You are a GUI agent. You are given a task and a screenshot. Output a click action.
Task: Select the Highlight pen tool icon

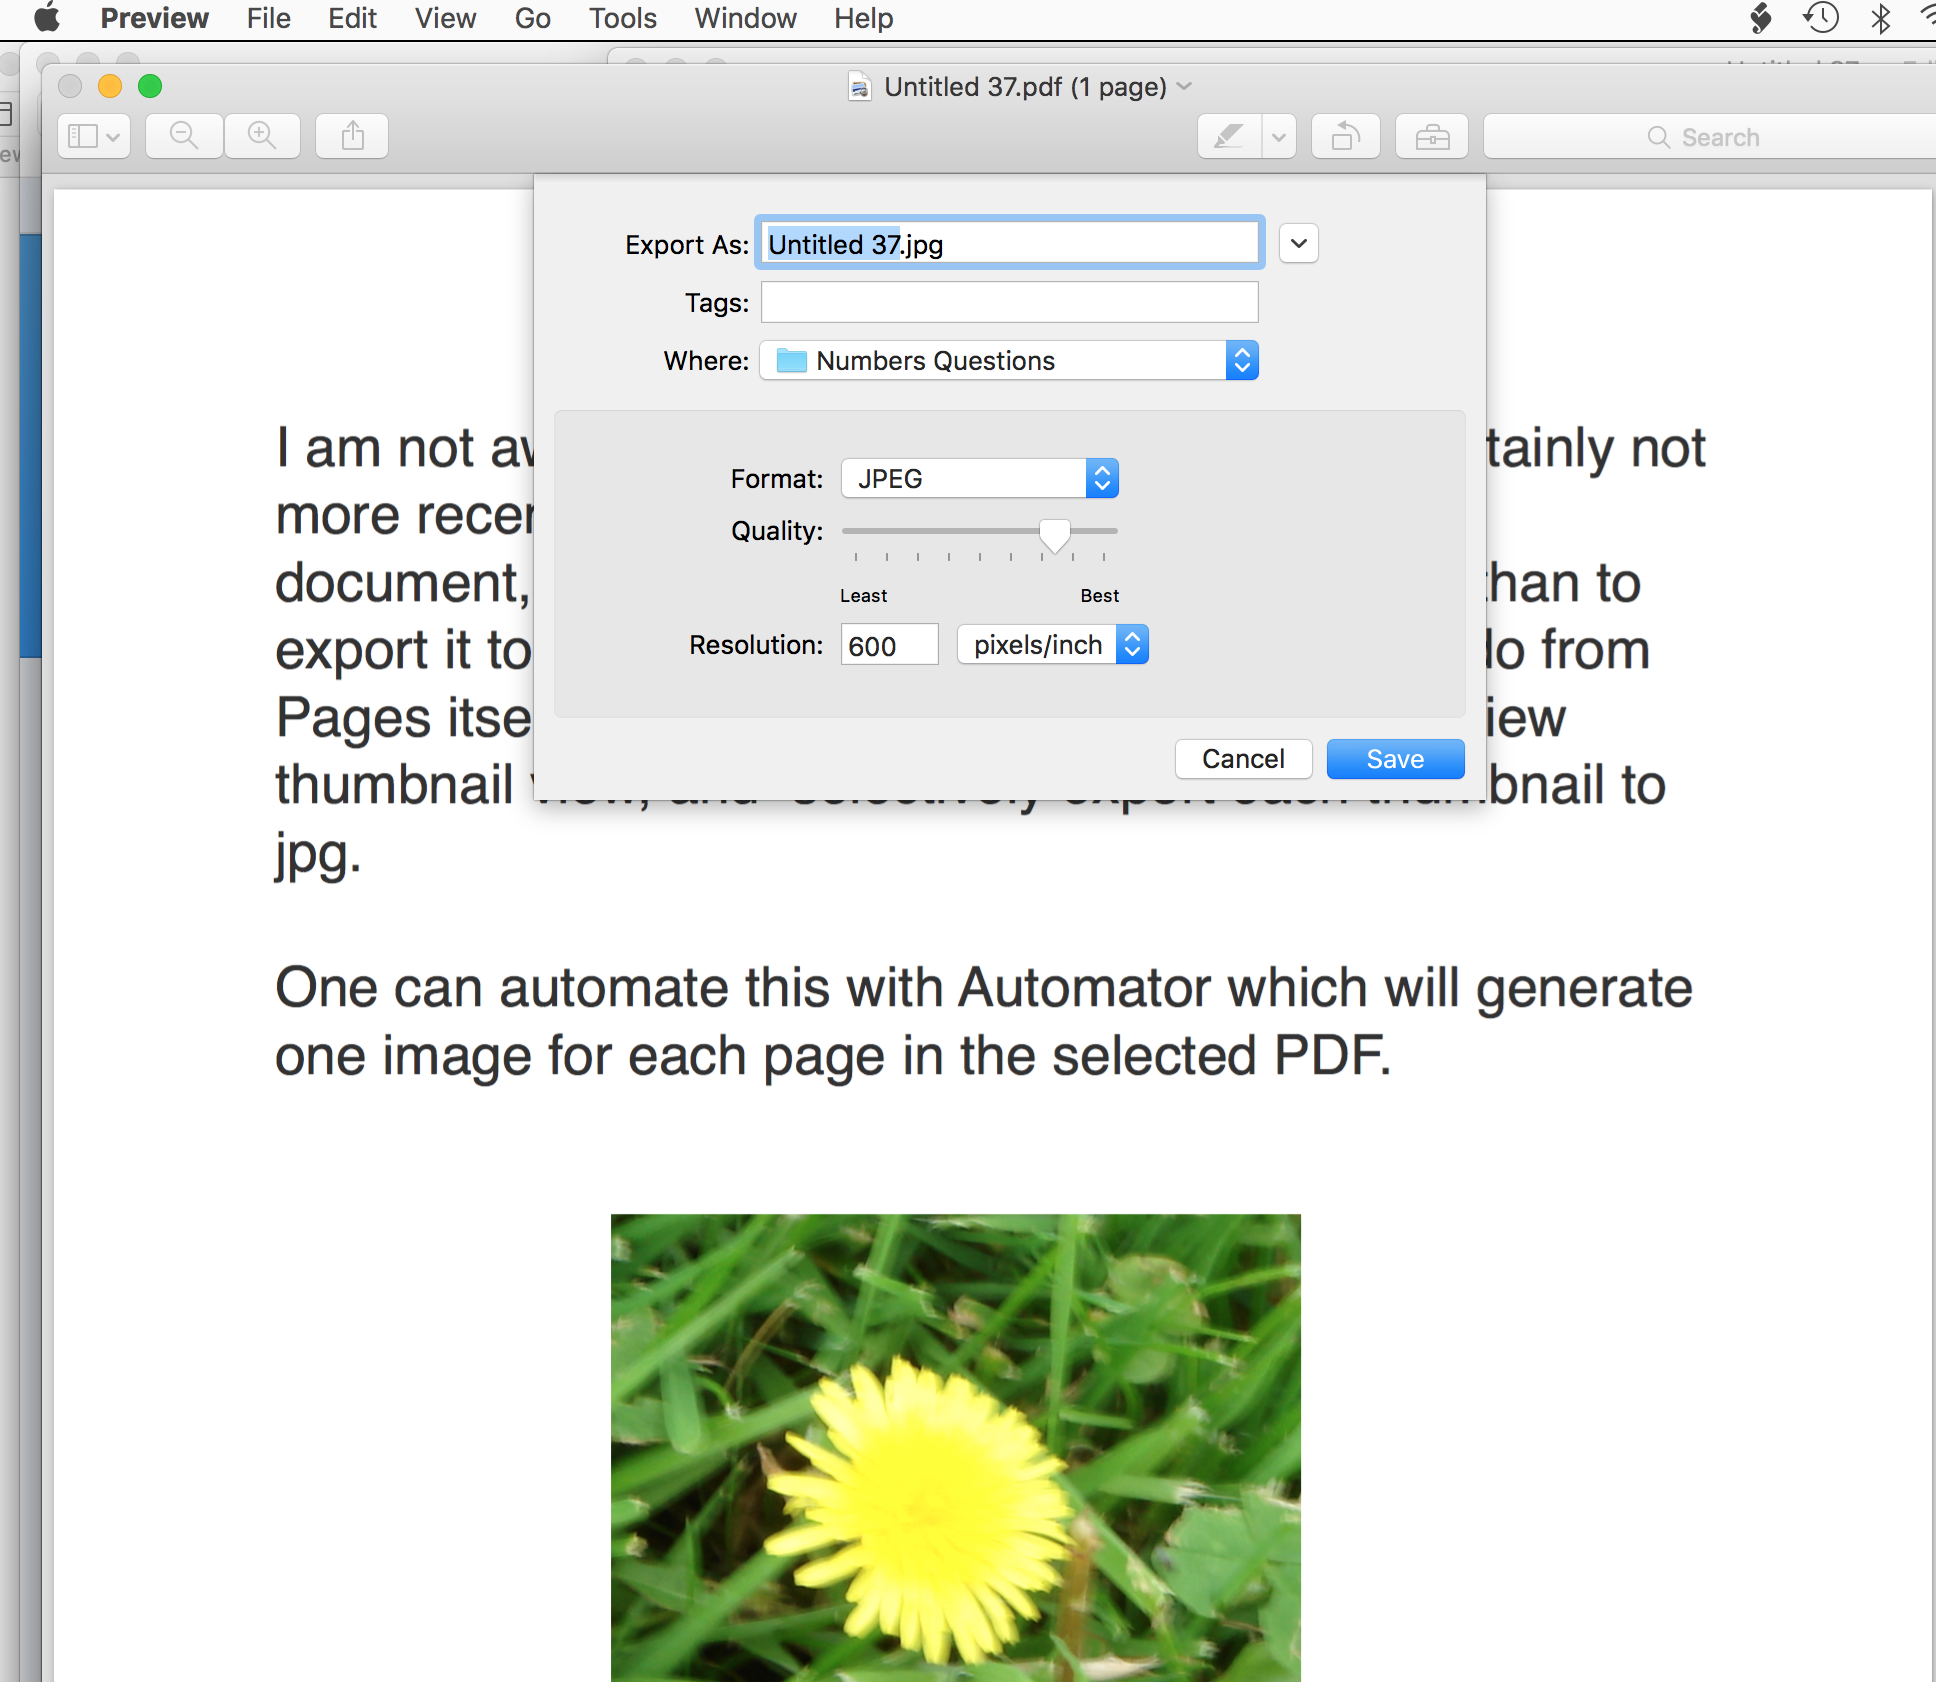pyautogui.click(x=1229, y=136)
